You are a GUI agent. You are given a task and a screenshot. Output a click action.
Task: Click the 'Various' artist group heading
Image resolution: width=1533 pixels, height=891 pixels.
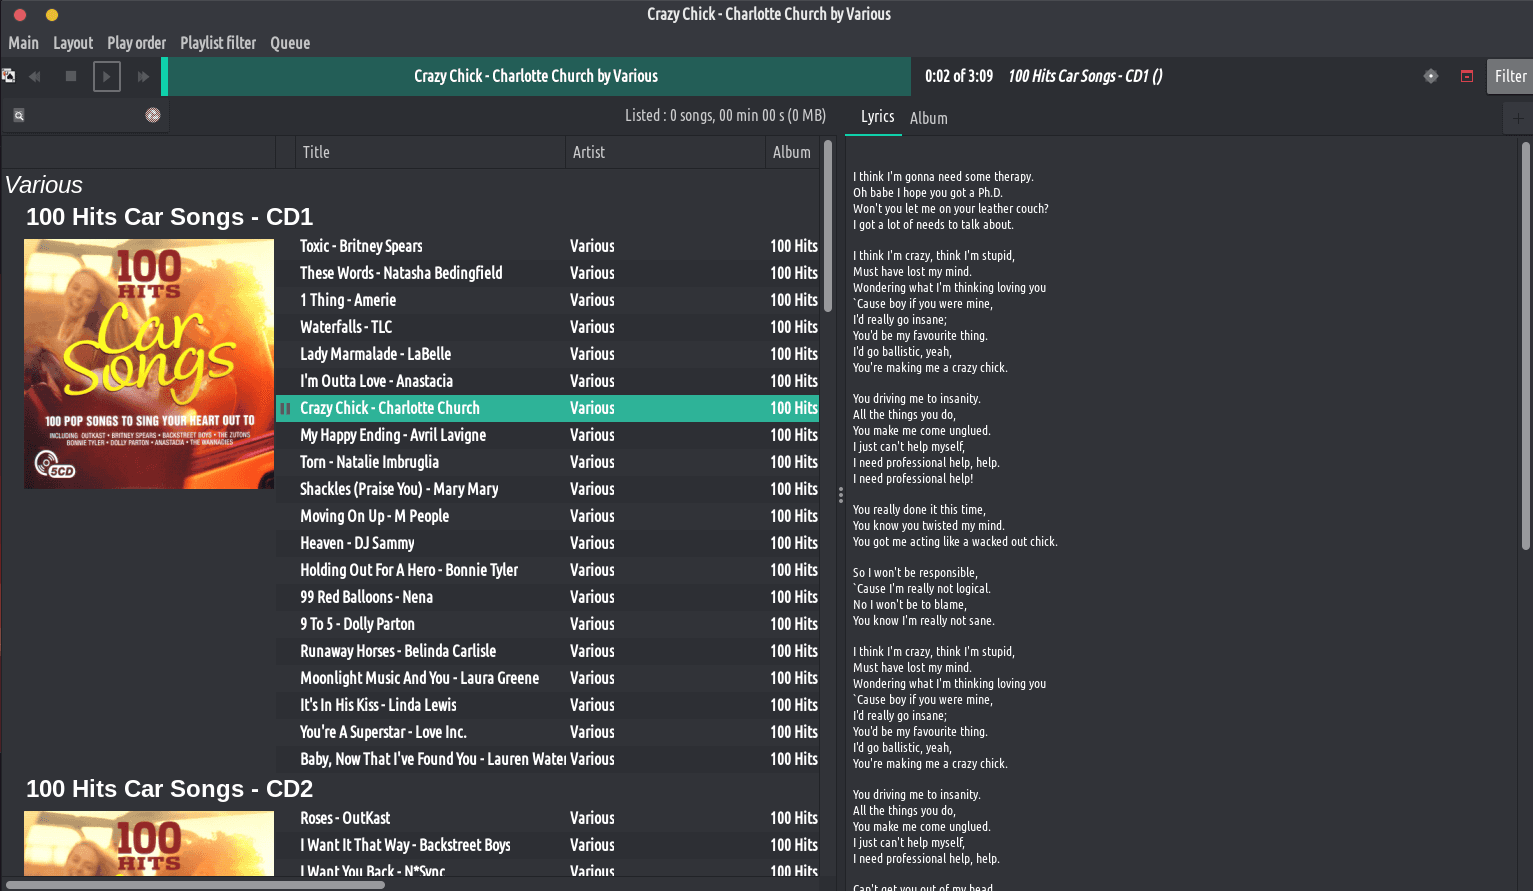[x=44, y=185]
